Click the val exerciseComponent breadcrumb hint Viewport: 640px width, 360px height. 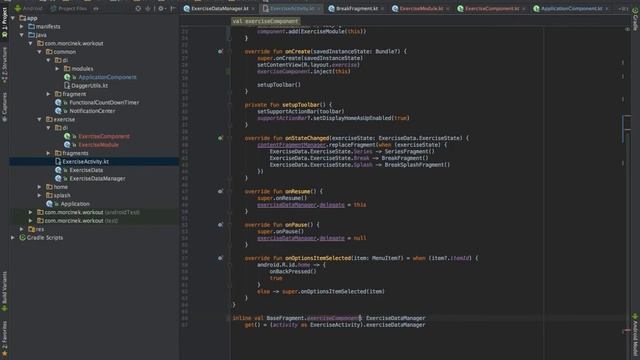(x=265, y=21)
